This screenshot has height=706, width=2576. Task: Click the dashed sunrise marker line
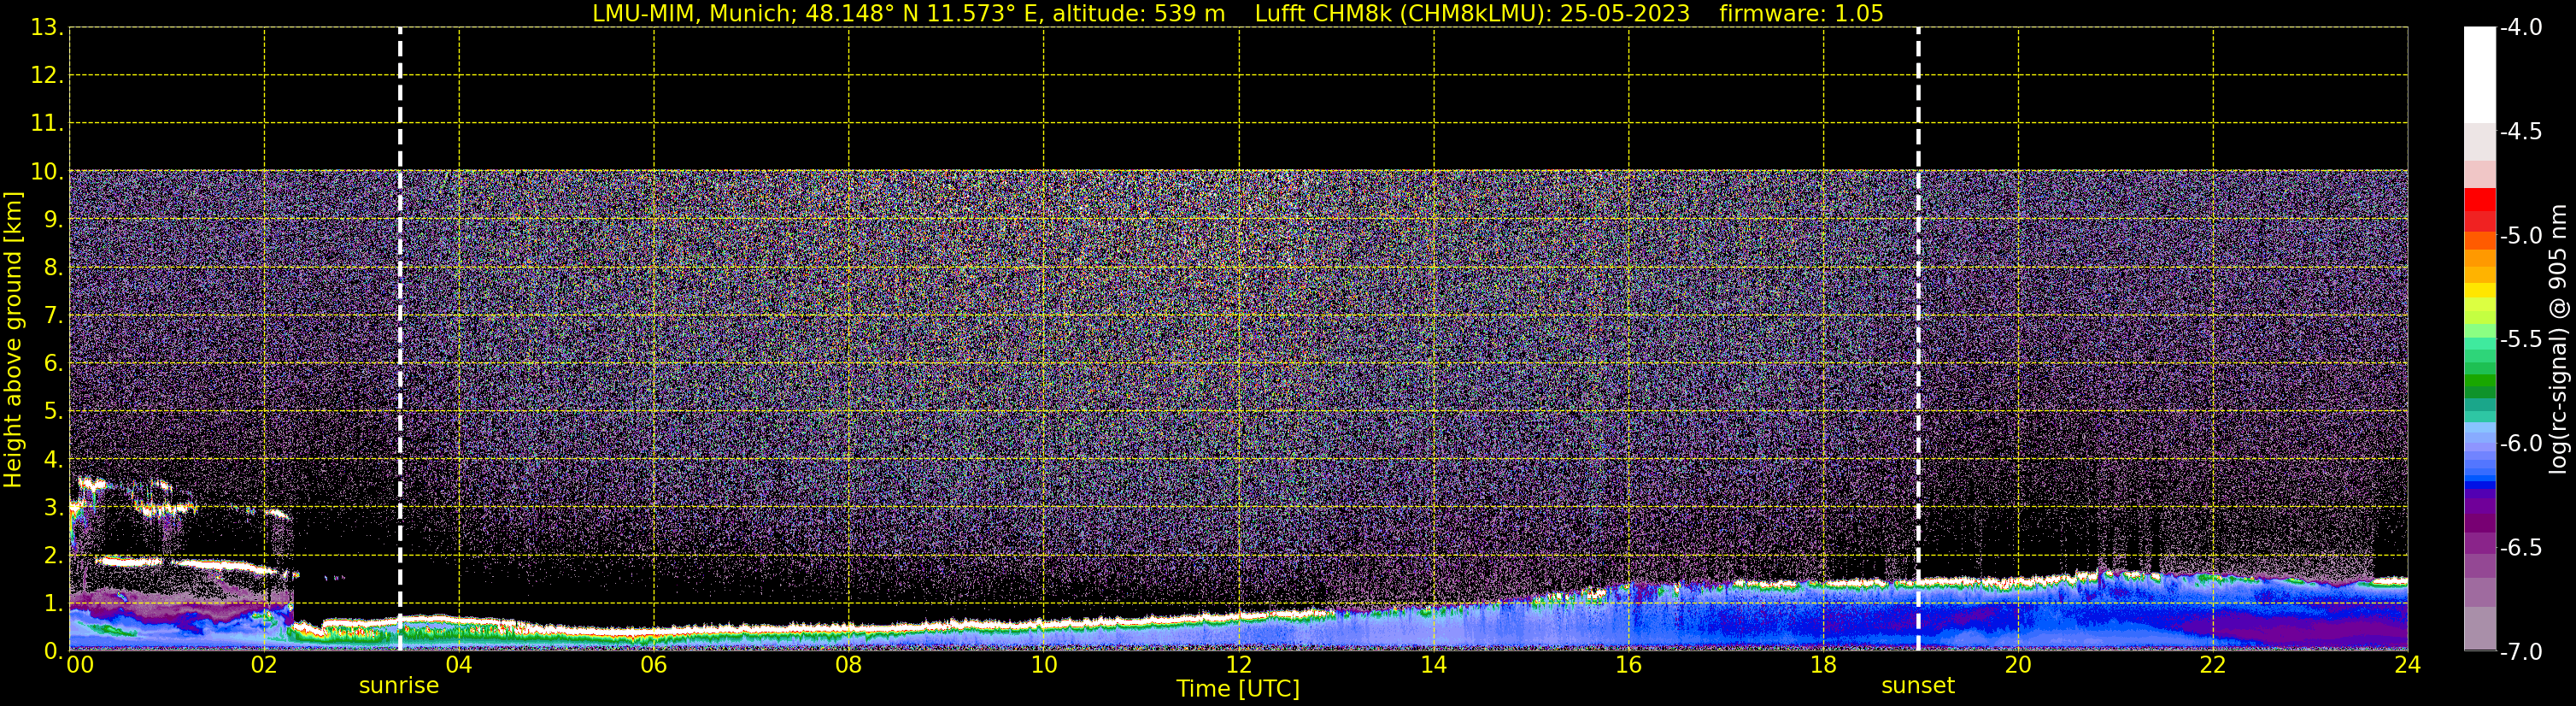click(400, 339)
